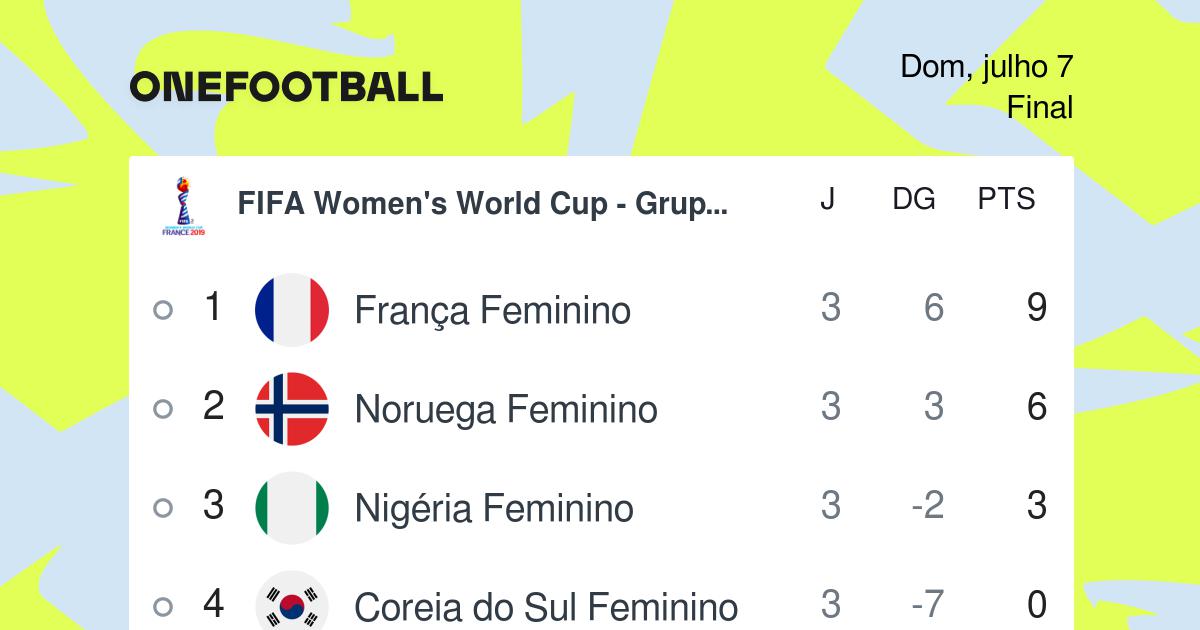Click France's 9 points value
The height and width of the screenshot is (630, 1200).
pos(1037,308)
